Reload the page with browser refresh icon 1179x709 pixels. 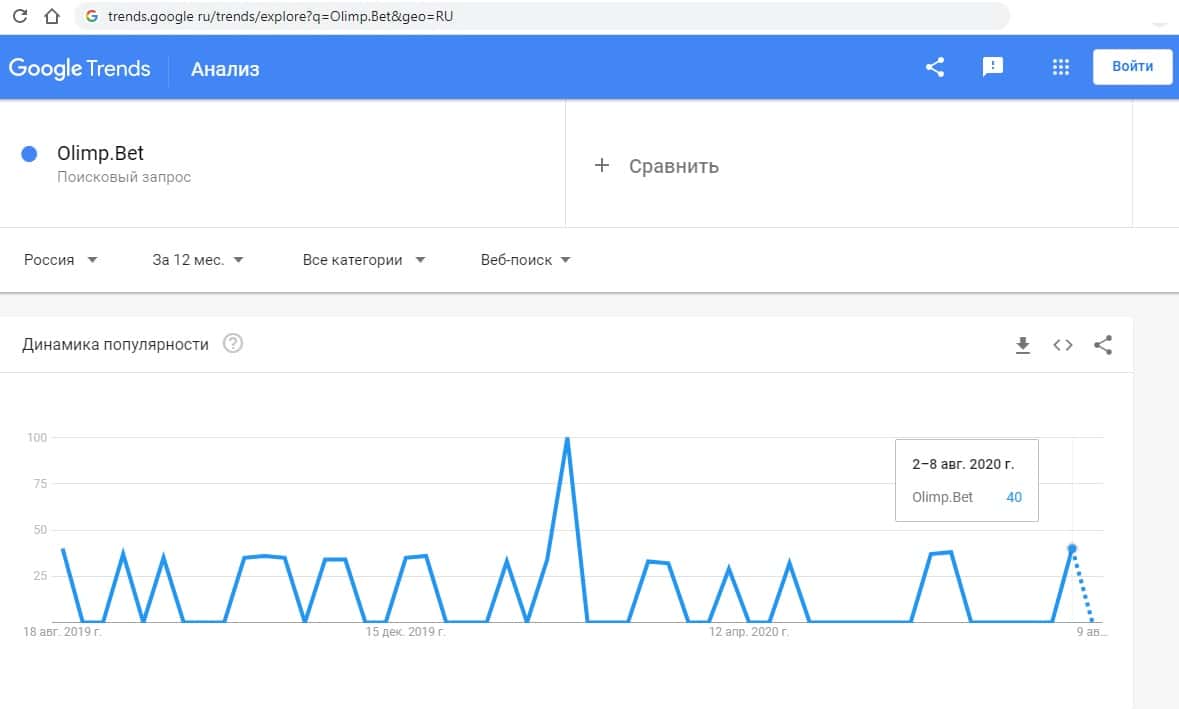tap(18, 17)
